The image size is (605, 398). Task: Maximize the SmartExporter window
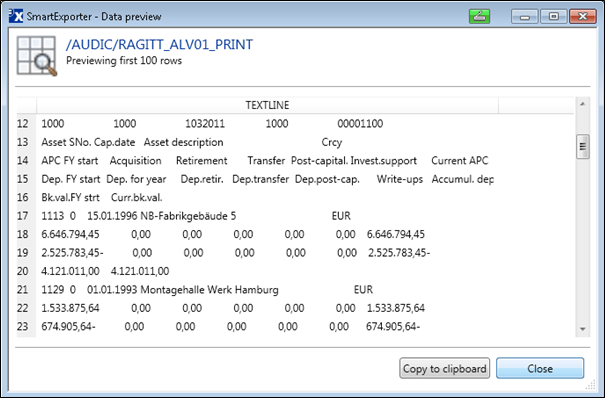pos(553,17)
